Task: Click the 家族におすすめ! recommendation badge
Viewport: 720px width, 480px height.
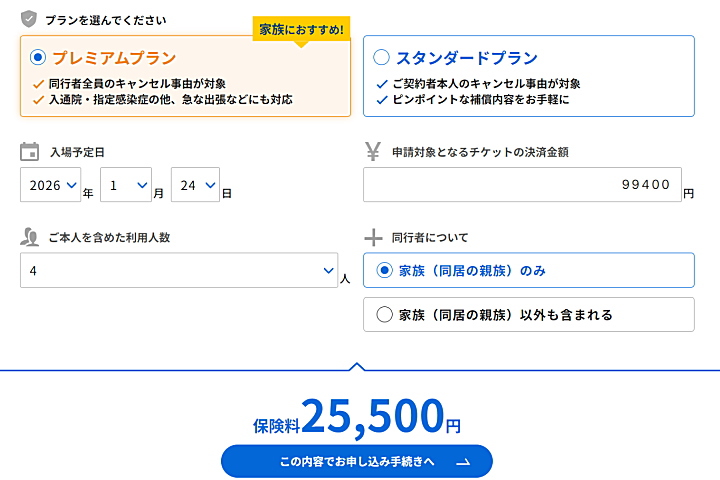Action: 301,29
